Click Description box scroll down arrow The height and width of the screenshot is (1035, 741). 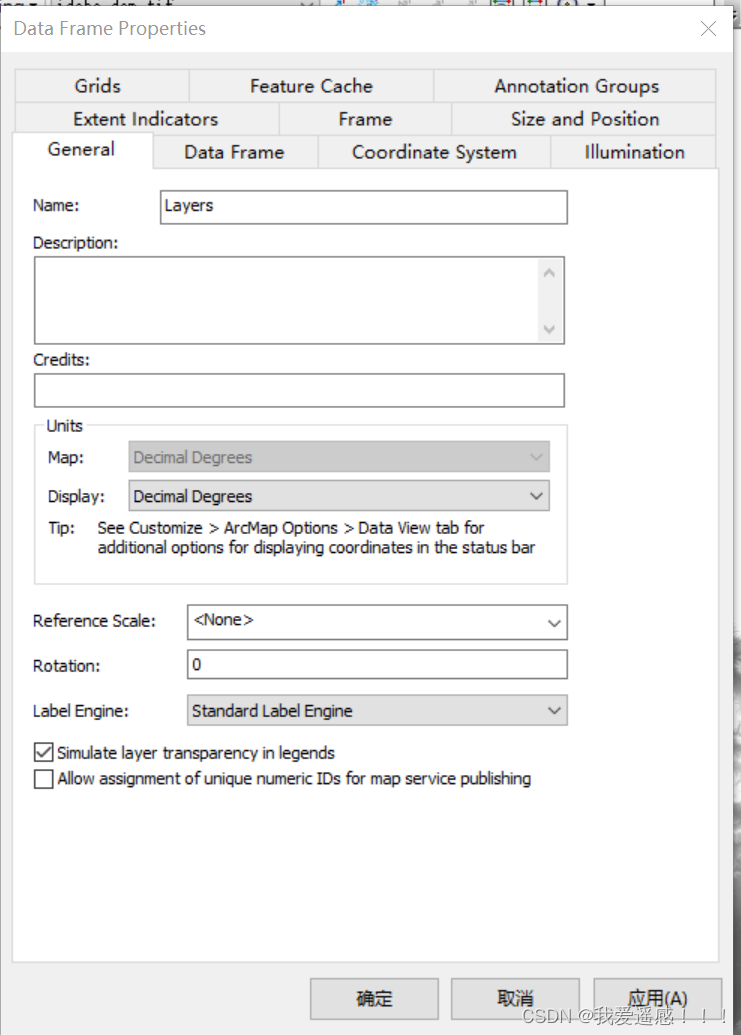(x=549, y=329)
